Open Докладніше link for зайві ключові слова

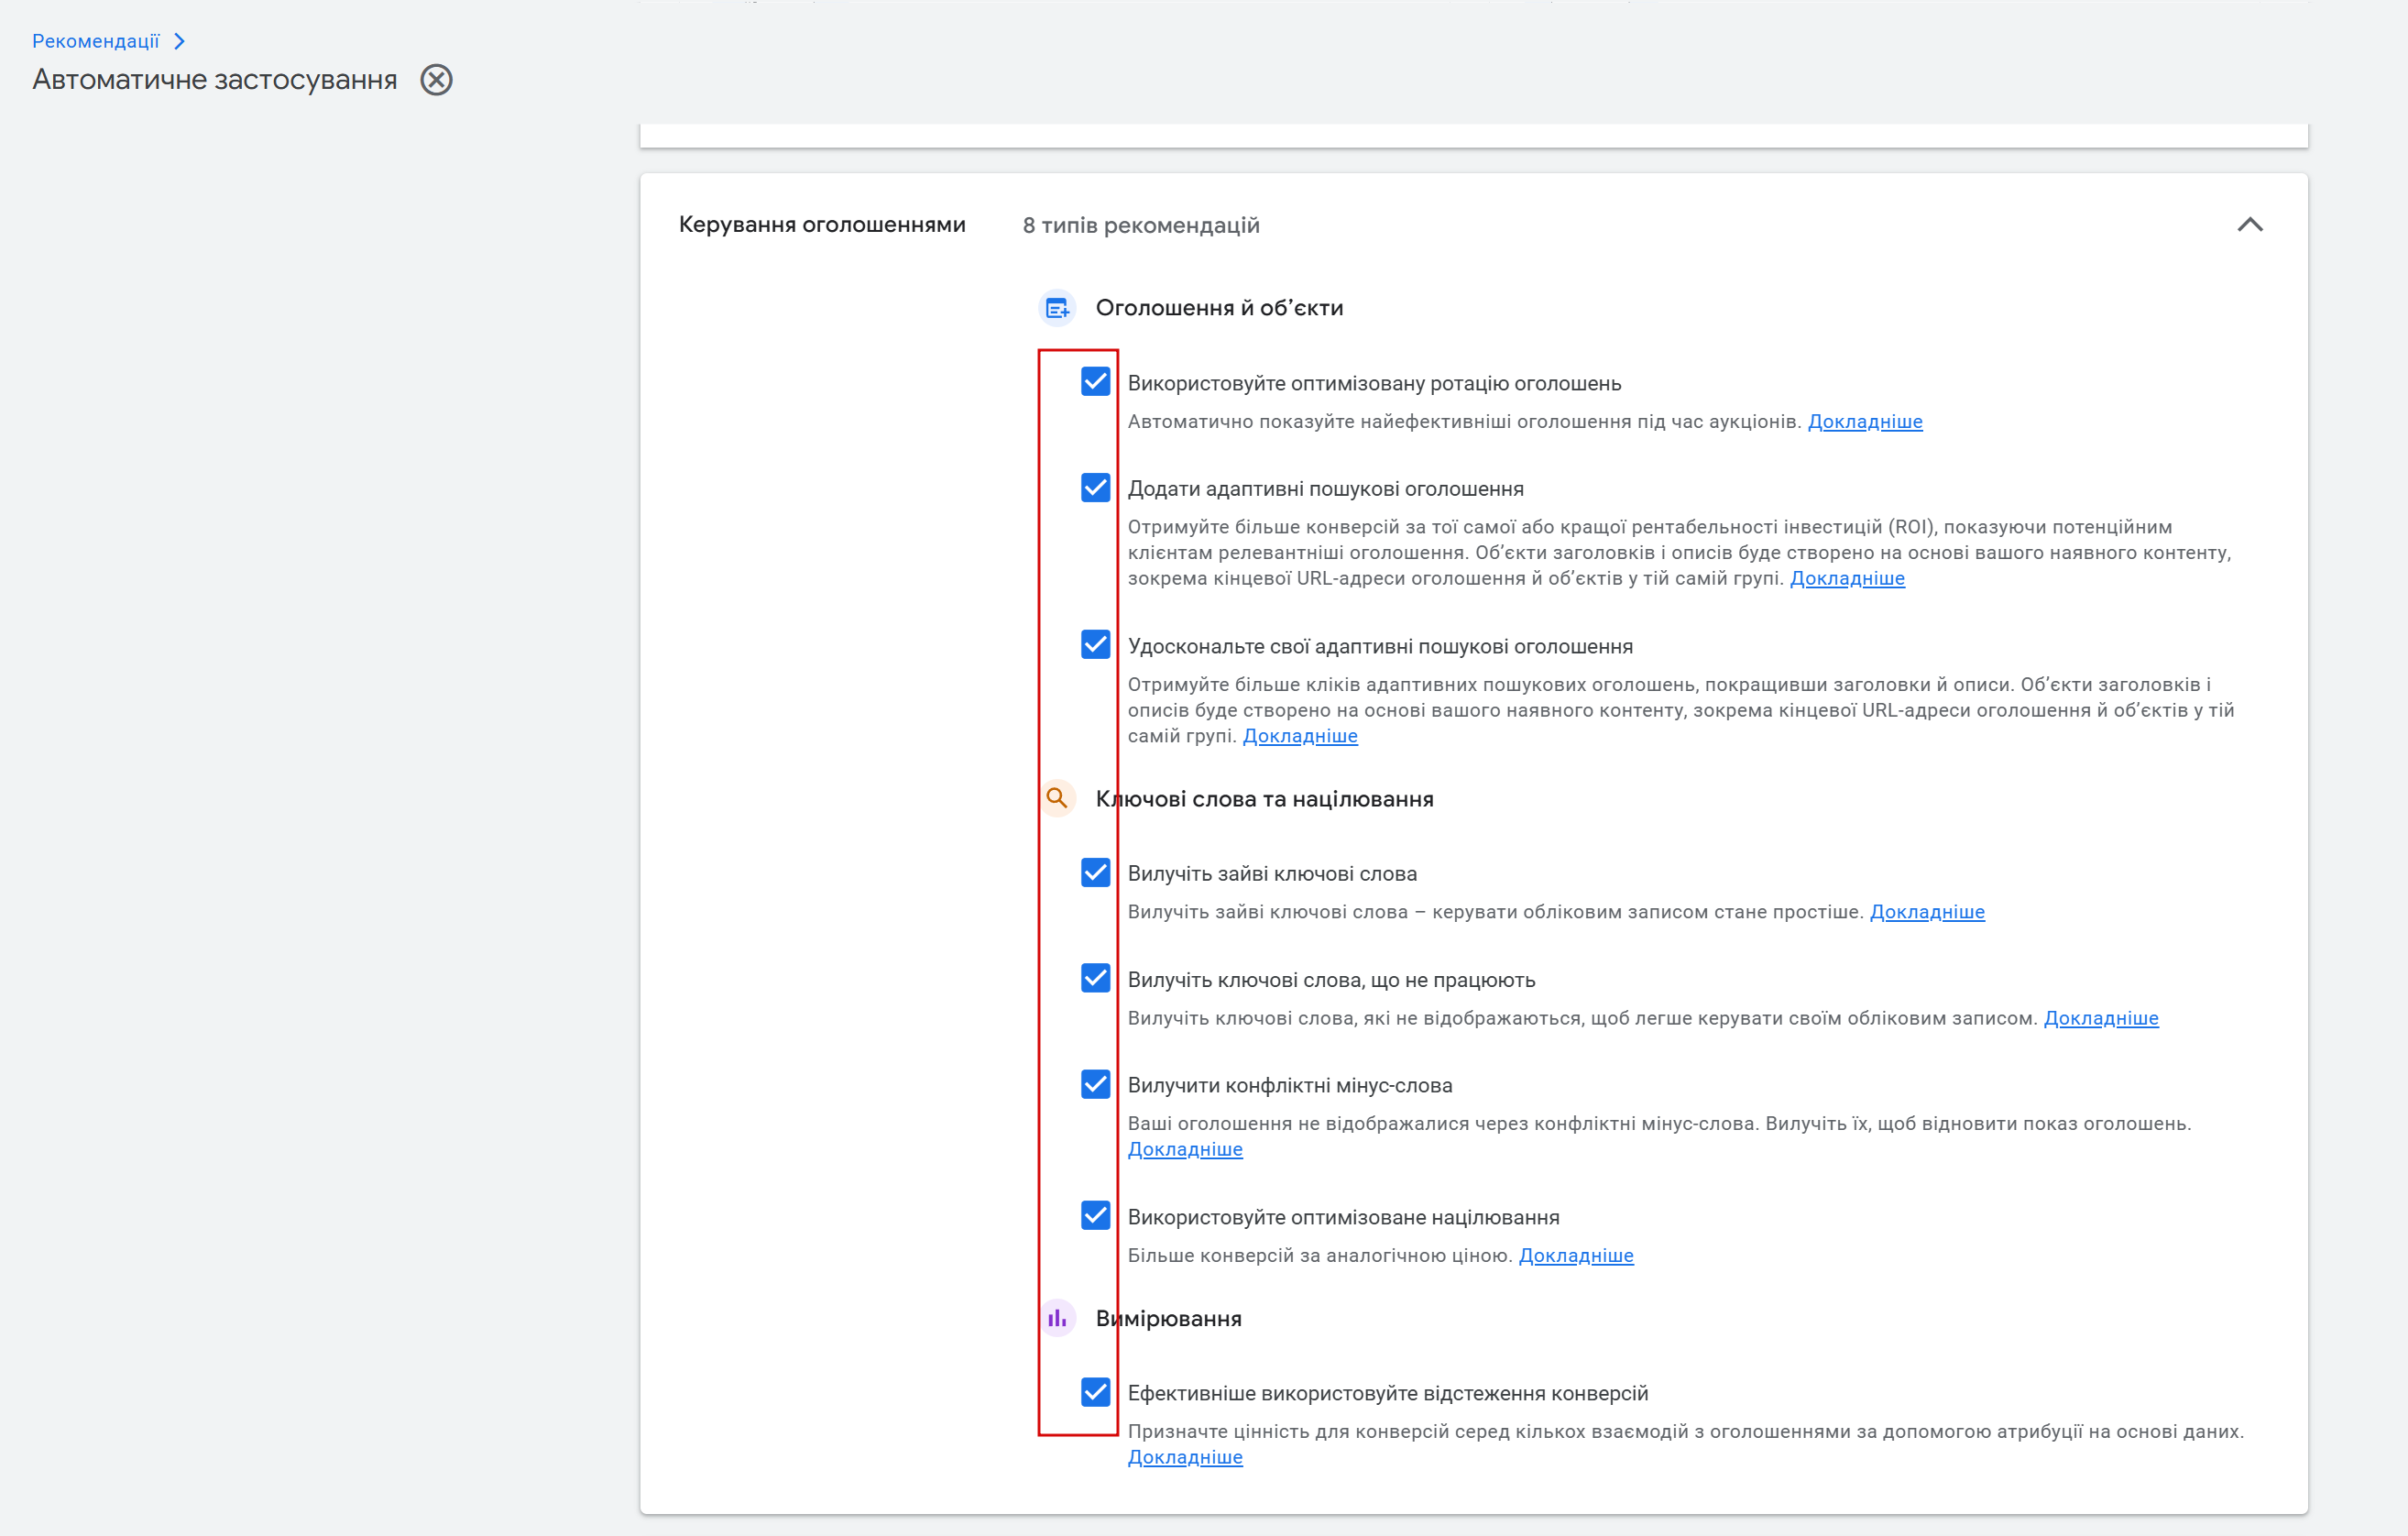pos(1927,912)
